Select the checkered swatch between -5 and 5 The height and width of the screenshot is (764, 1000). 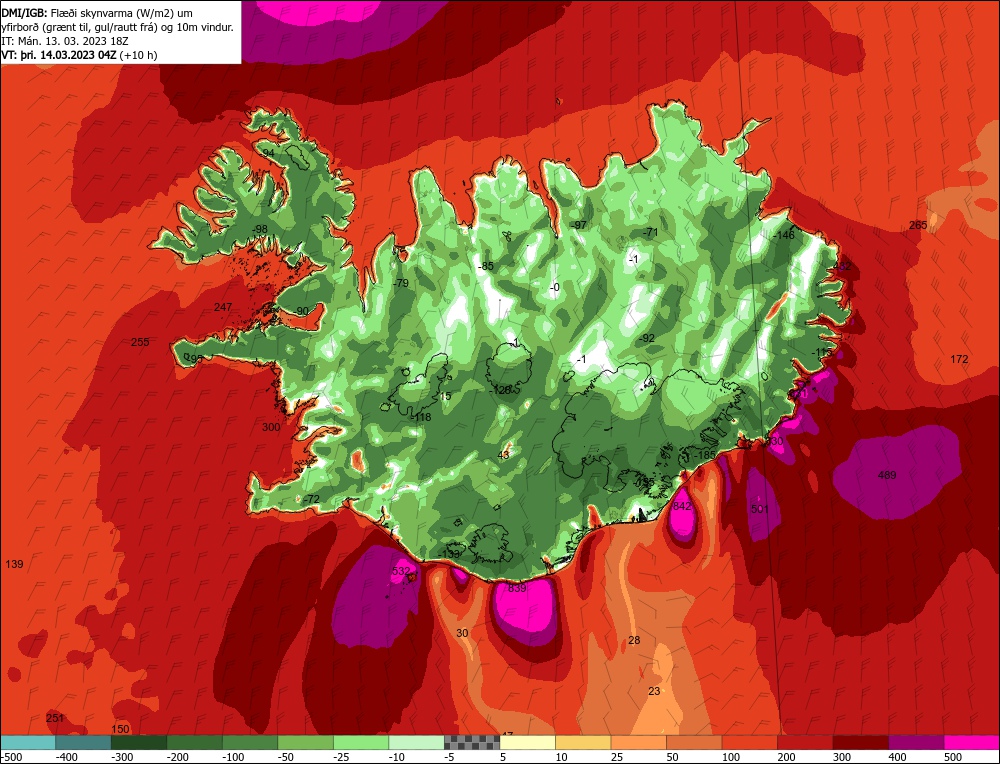coord(472,742)
